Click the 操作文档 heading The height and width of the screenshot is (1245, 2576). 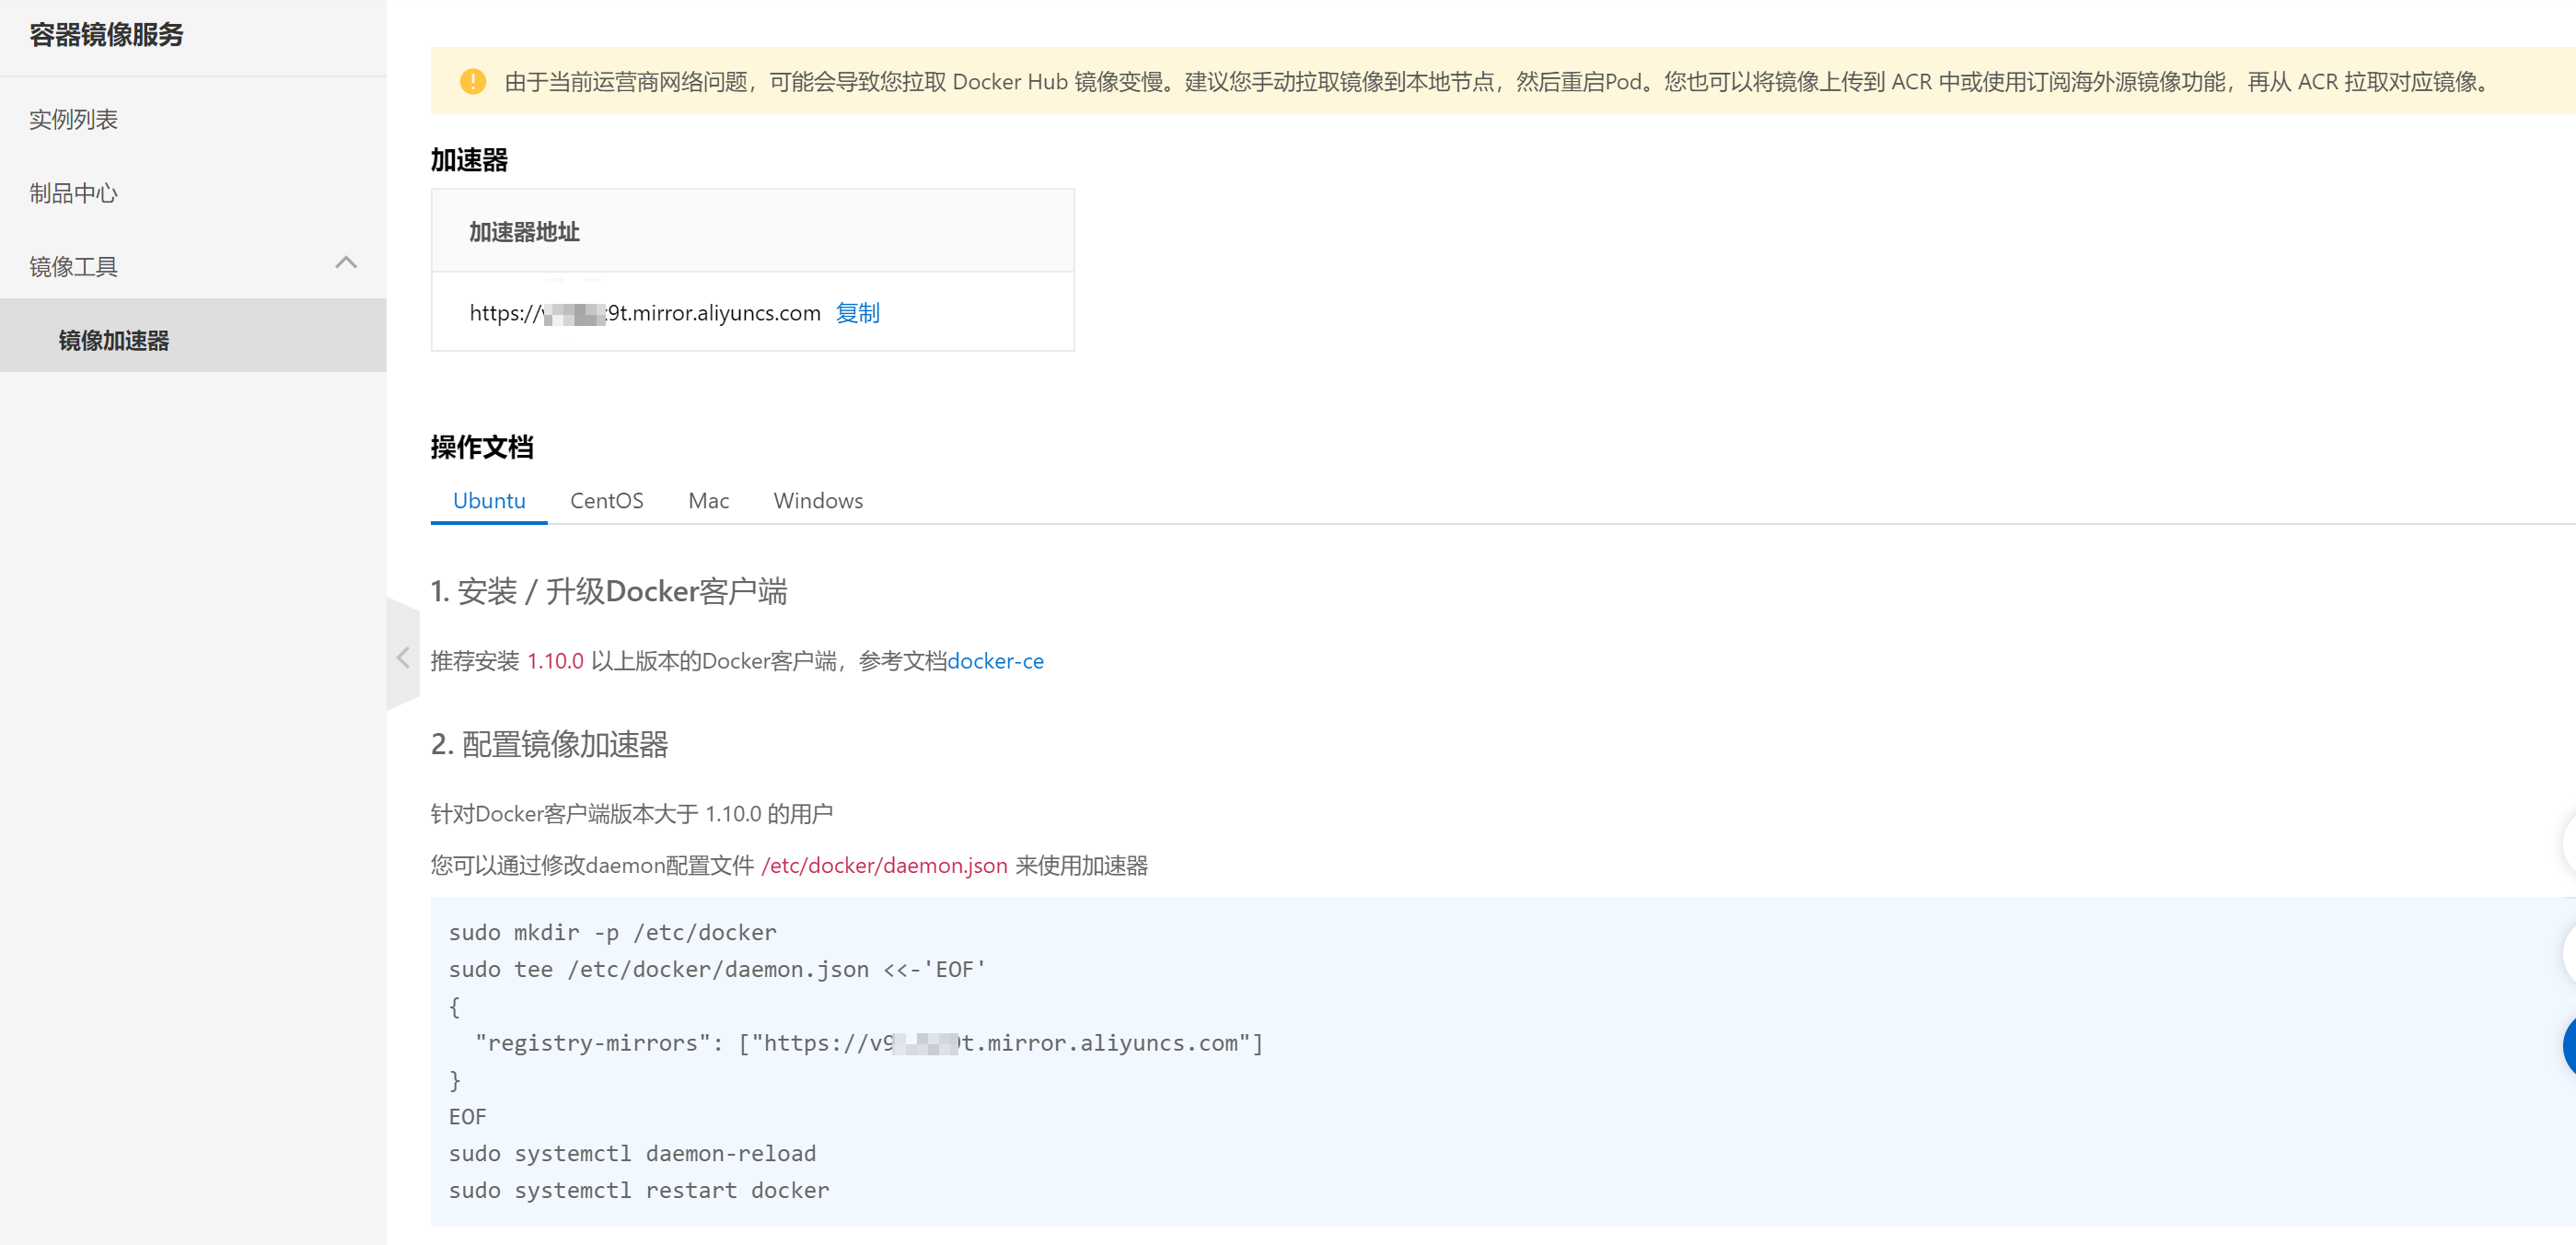pos(482,447)
